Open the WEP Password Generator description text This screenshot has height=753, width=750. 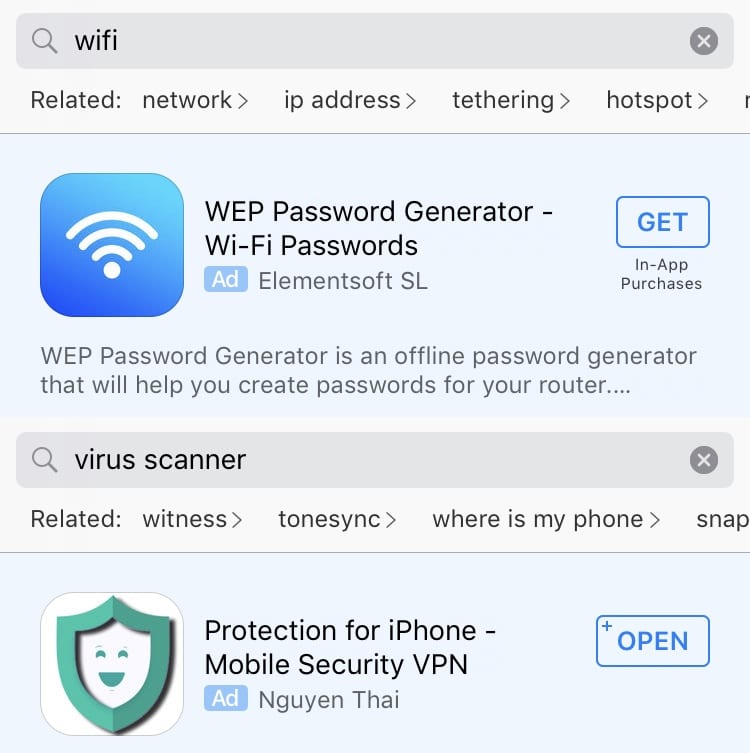click(x=368, y=370)
